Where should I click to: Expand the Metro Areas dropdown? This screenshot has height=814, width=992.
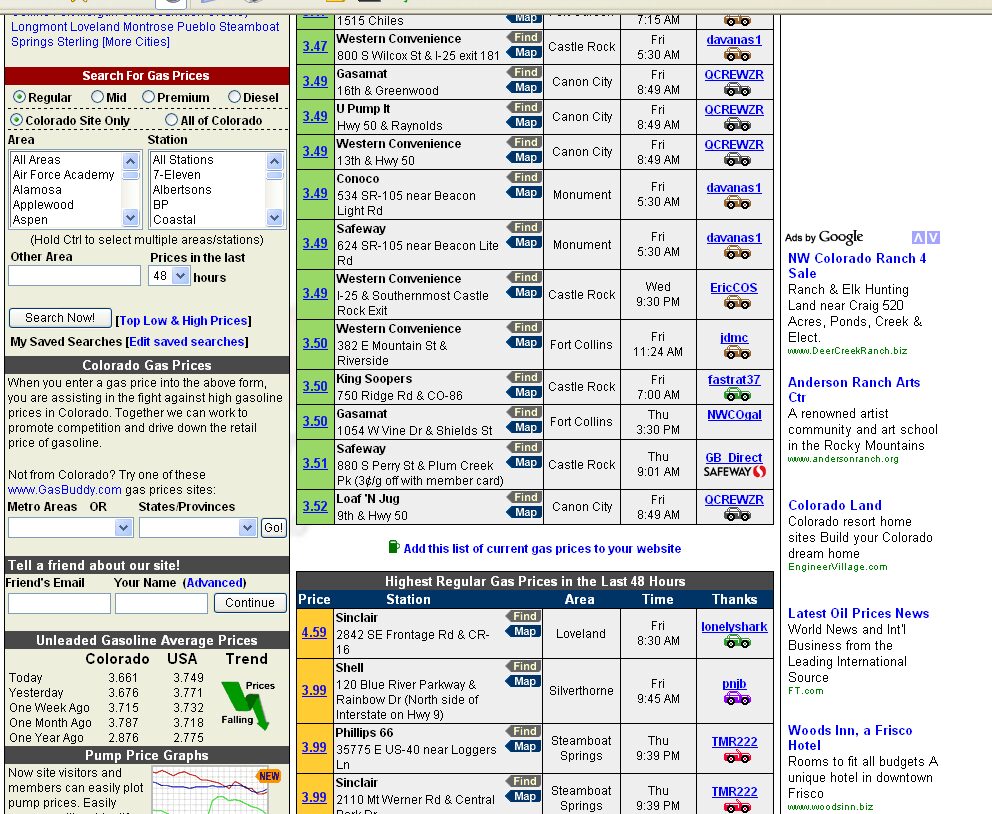pyautogui.click(x=70, y=528)
